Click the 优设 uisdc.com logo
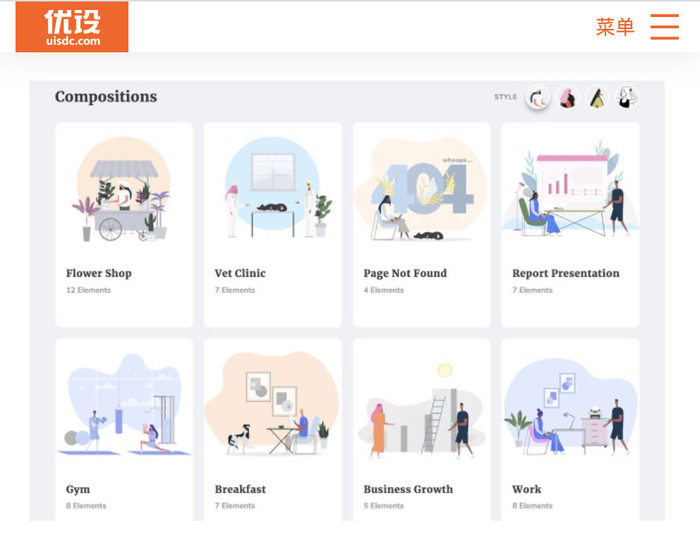 pos(72,27)
